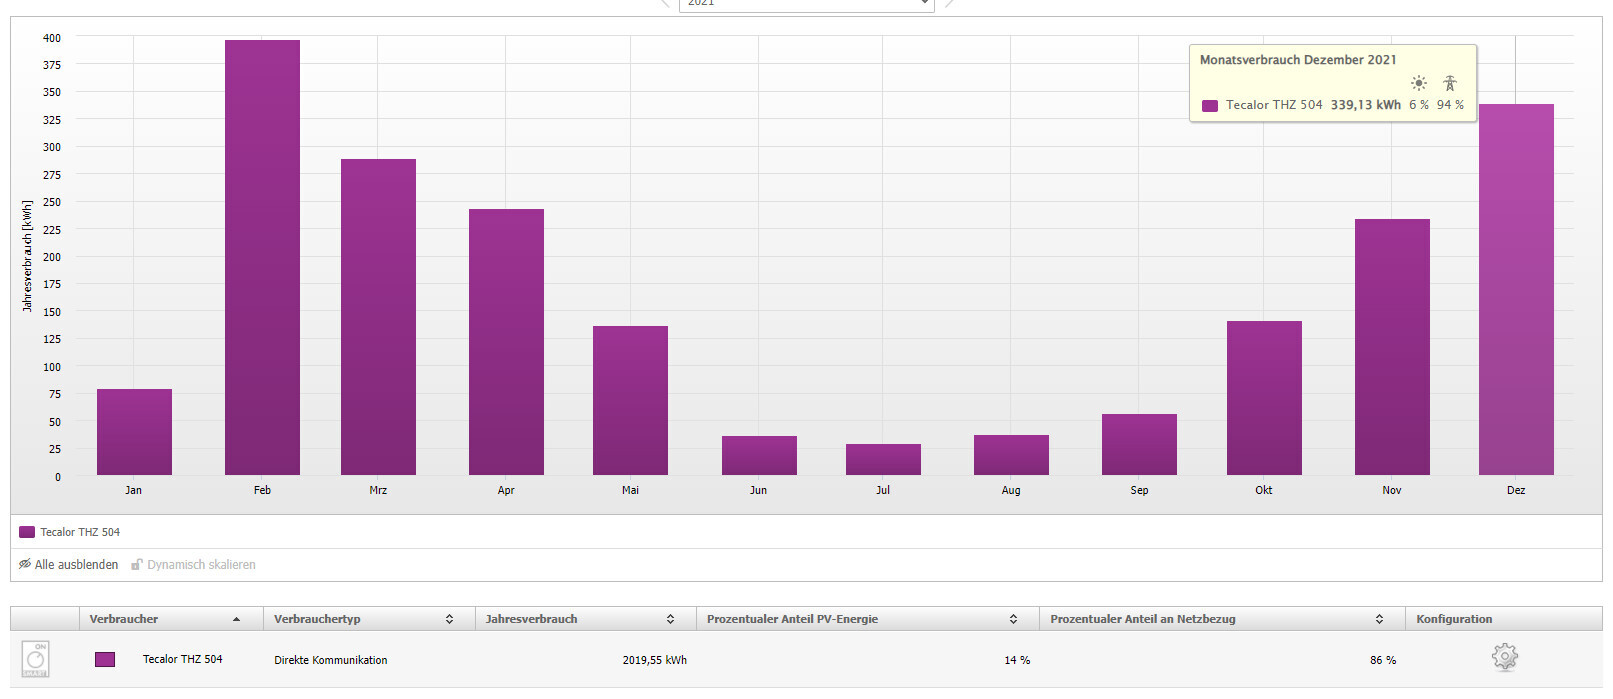Click the December bar in the chart
This screenshot has width=1613, height=699.
1516,289
